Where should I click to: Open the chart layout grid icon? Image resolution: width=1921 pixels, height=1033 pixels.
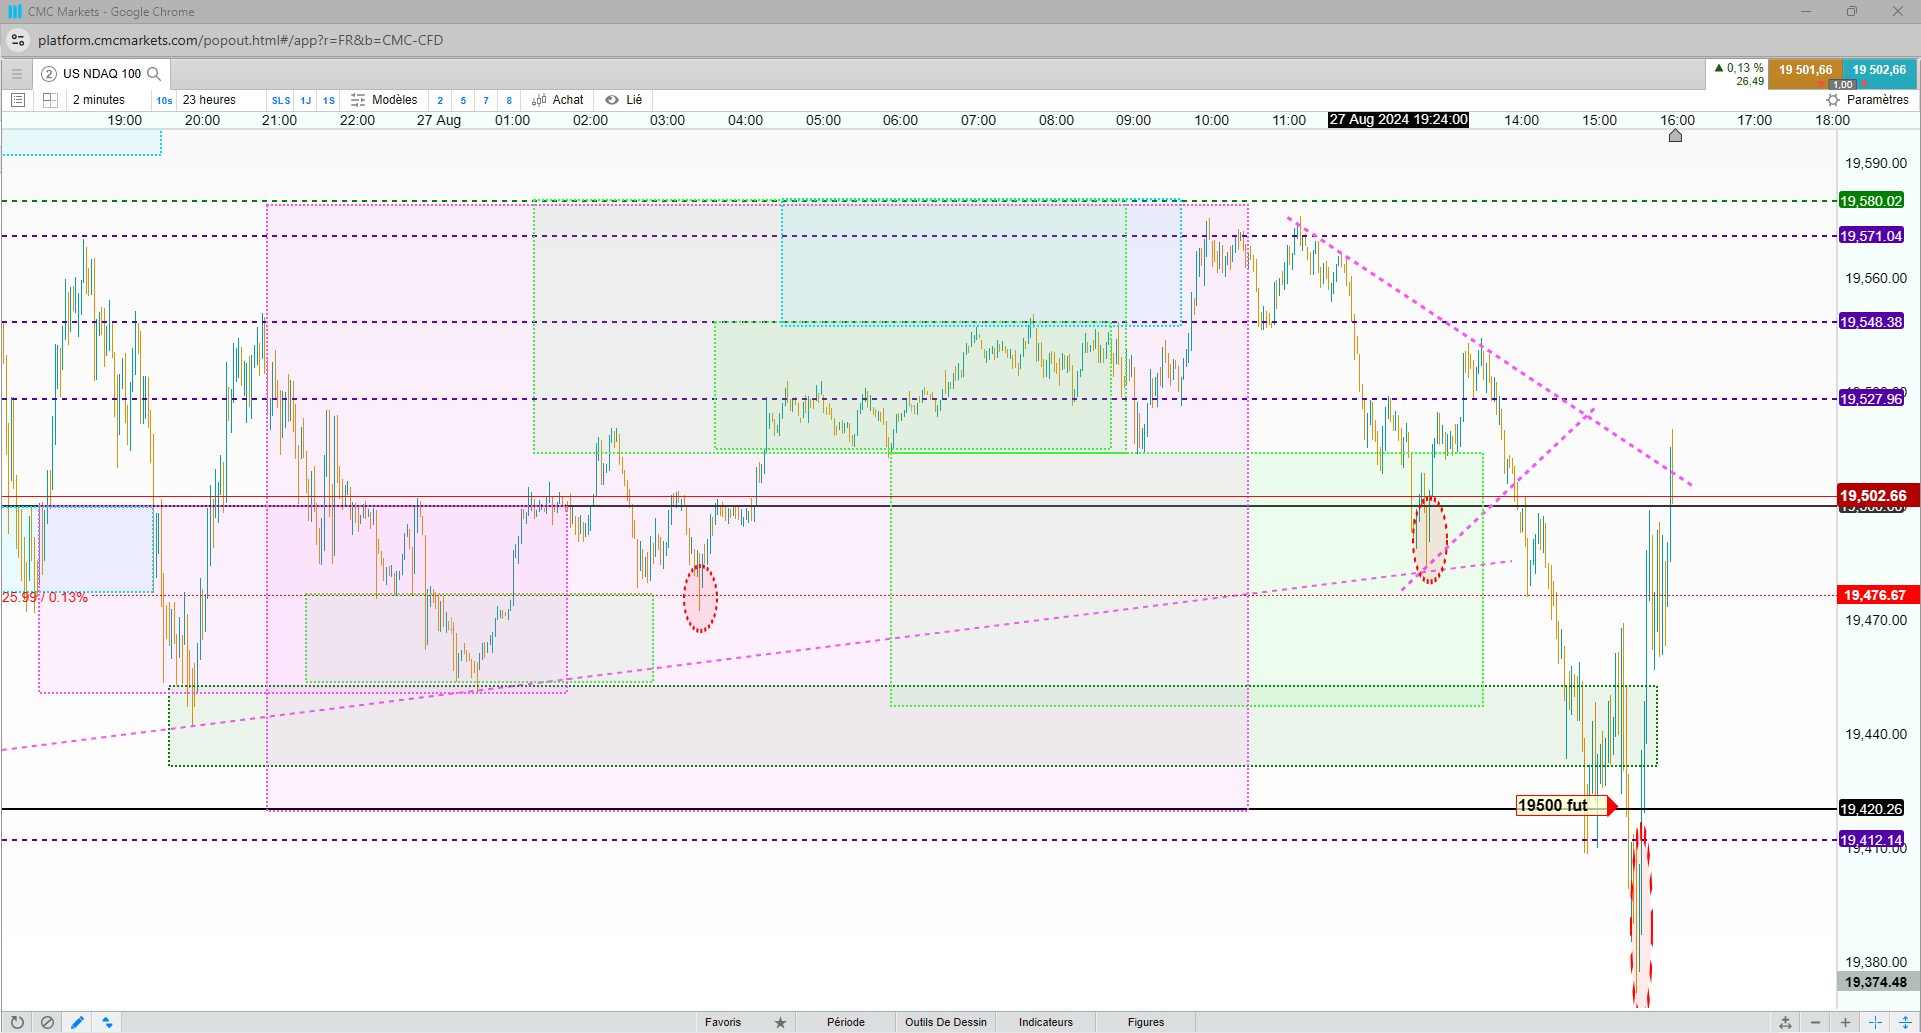pyautogui.click(x=50, y=100)
